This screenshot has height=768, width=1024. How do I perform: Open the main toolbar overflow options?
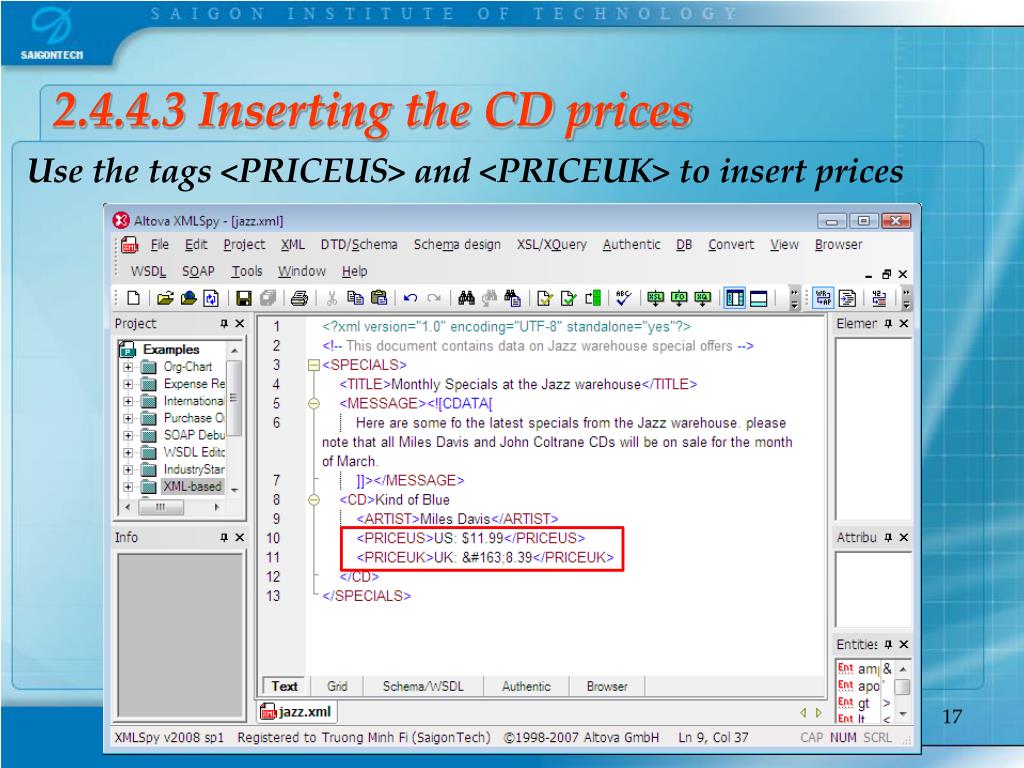(794, 298)
